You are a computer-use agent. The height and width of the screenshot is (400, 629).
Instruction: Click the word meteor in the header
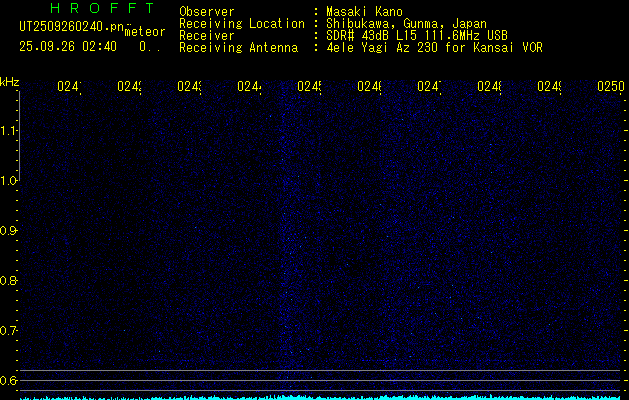(145, 32)
